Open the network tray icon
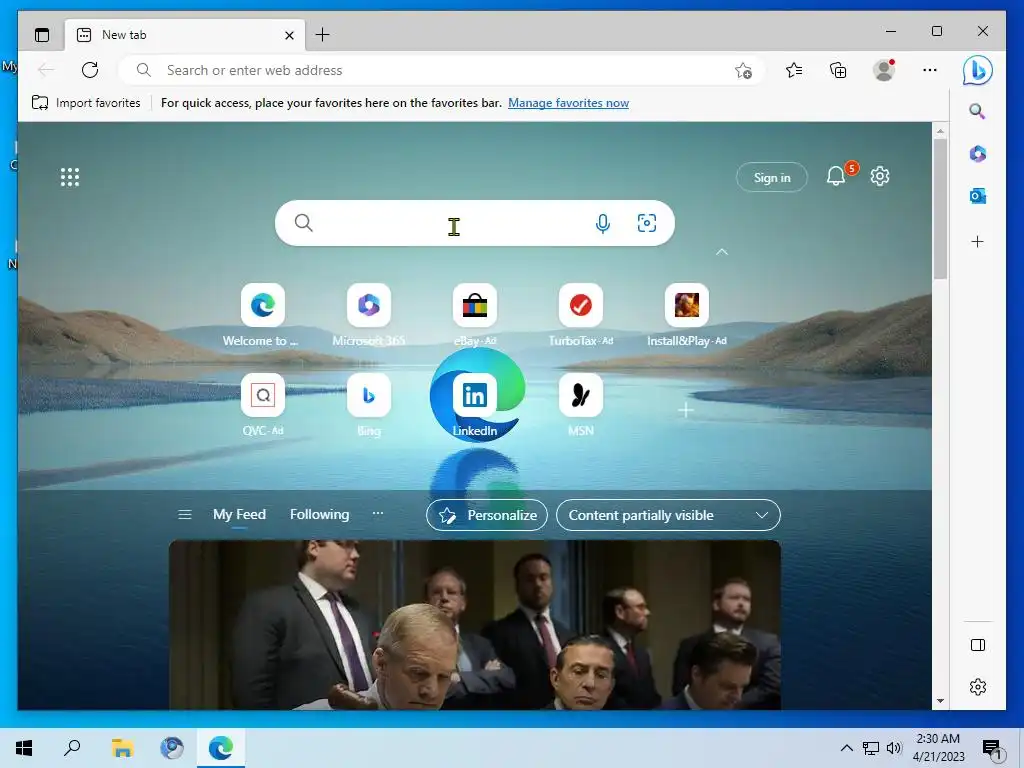Image resolution: width=1024 pixels, height=768 pixels. click(871, 748)
